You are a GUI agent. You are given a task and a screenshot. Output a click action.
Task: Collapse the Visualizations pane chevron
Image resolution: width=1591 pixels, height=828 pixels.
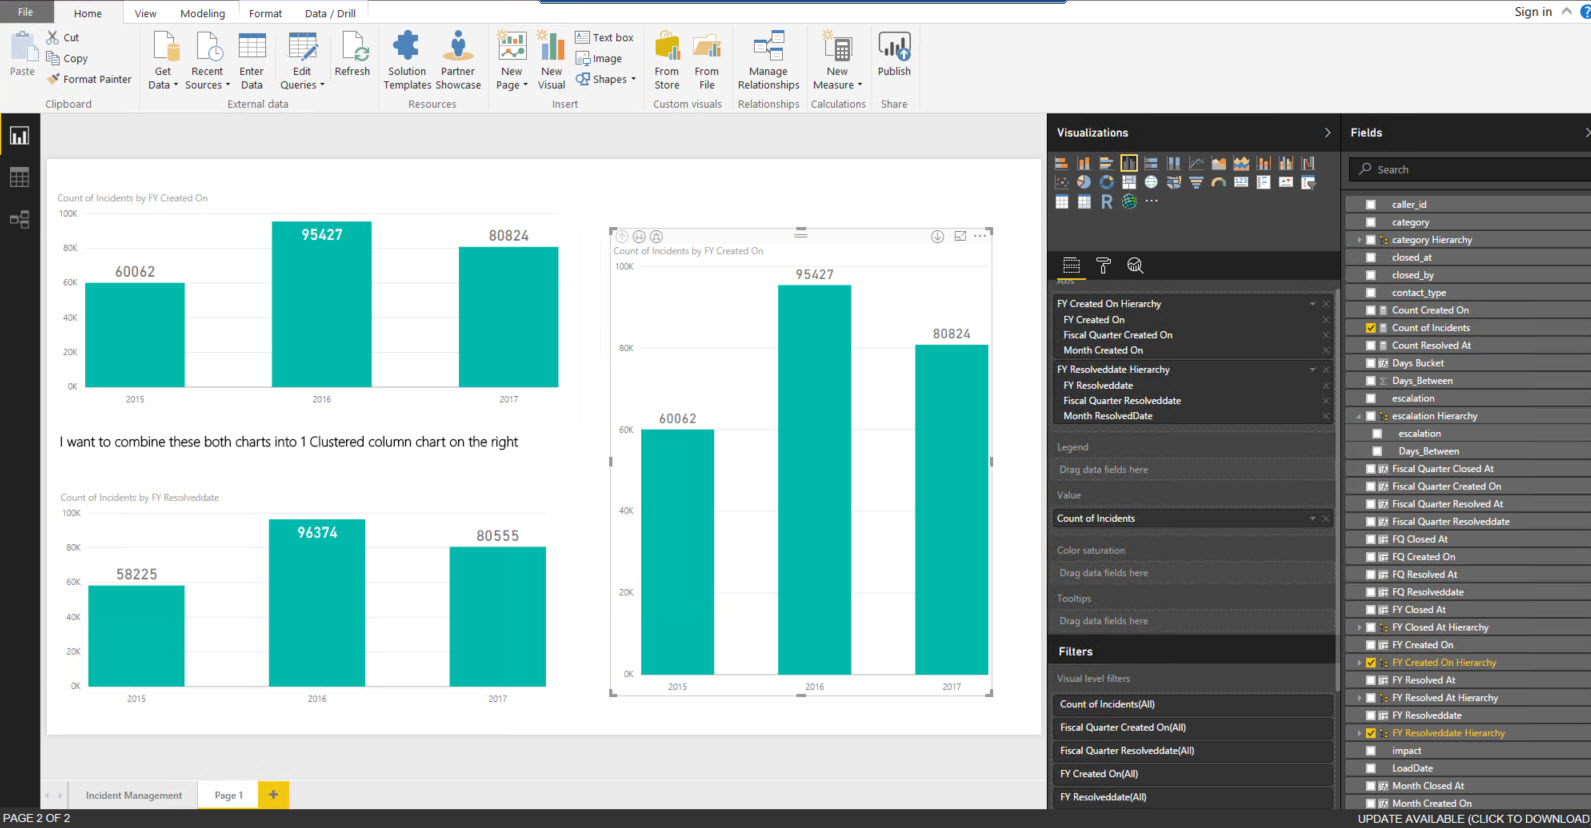(x=1327, y=132)
